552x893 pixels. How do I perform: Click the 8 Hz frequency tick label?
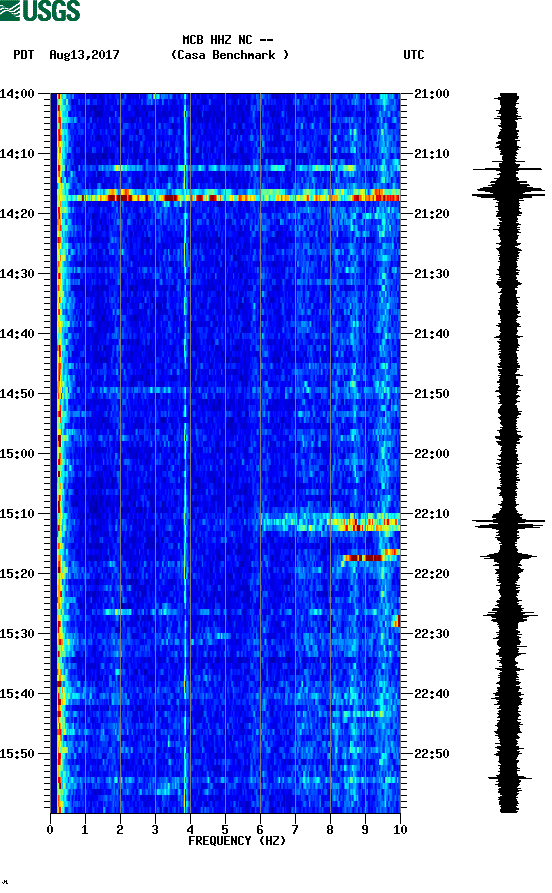pos(330,829)
